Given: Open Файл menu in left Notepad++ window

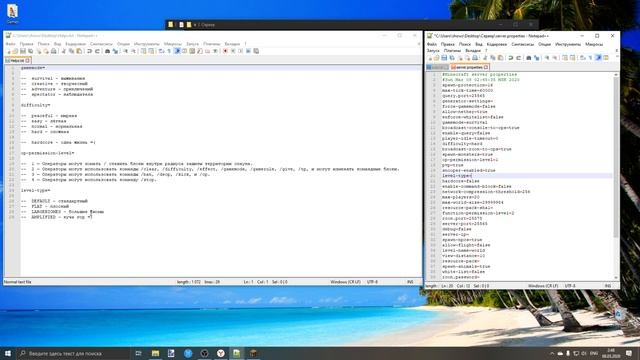Looking at the screenshot, I should coord(10,44).
